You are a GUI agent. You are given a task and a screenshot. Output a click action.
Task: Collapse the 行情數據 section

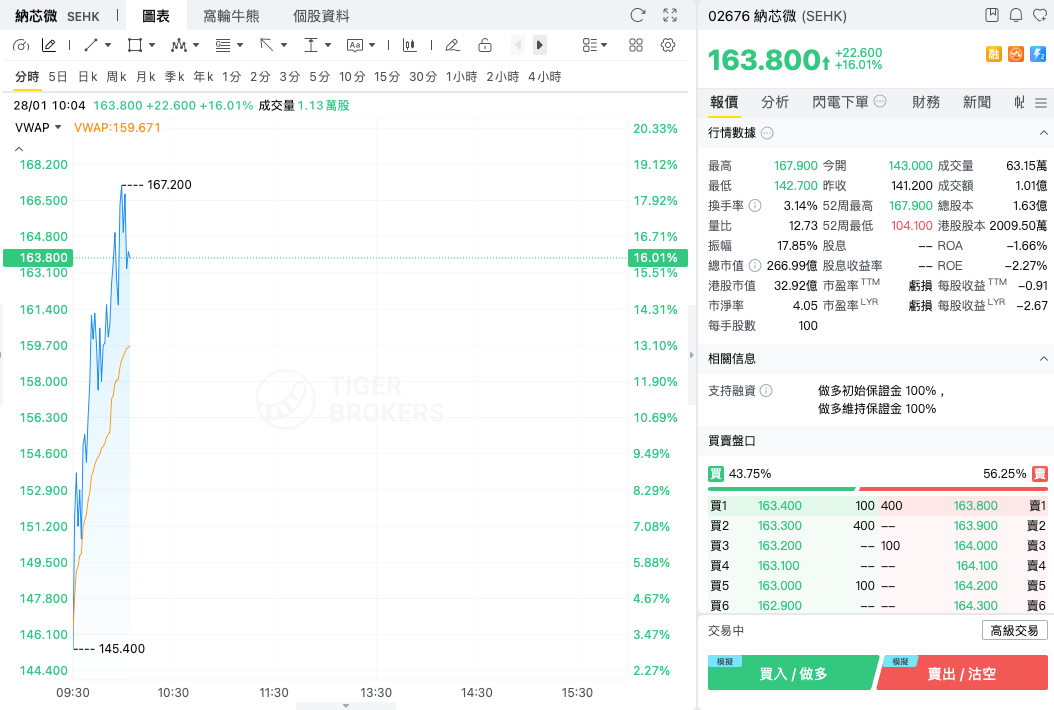pos(1045,133)
